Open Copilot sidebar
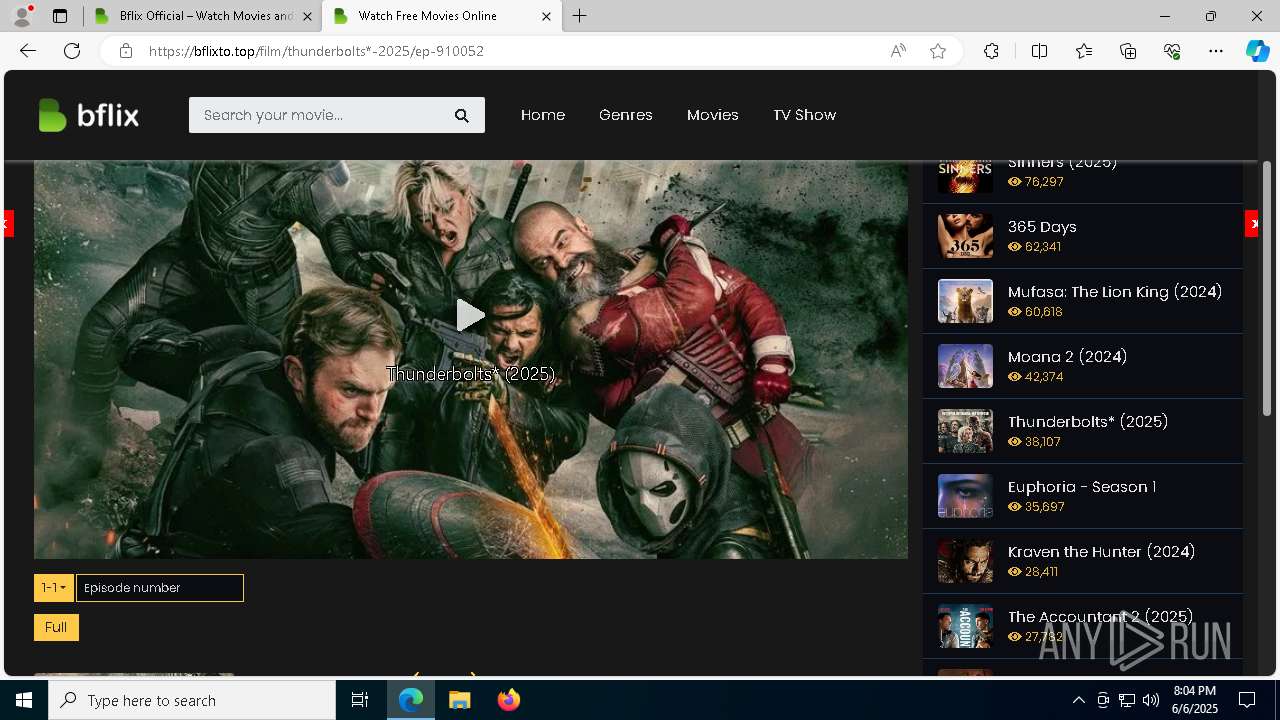The image size is (1280, 720). [1257, 51]
